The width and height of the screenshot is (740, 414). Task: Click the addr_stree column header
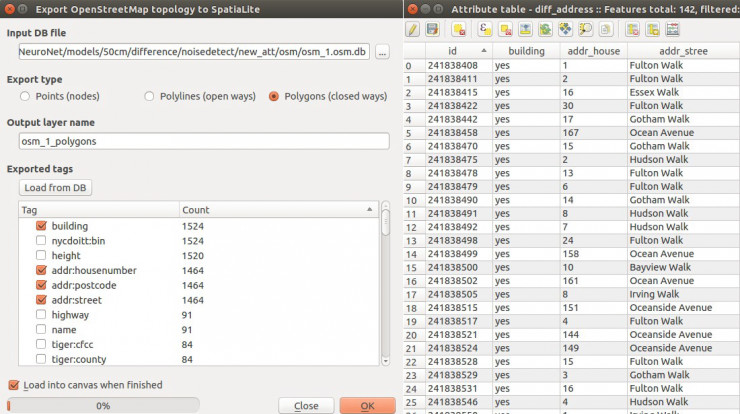[x=683, y=51]
